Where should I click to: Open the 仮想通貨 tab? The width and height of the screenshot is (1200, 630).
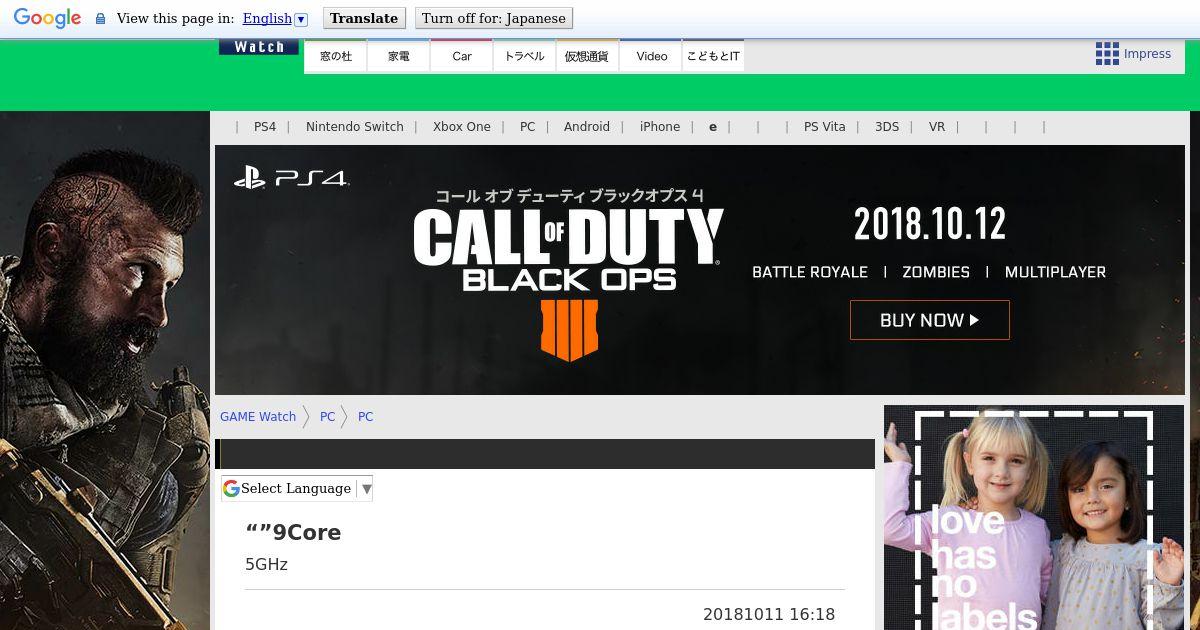pyautogui.click(x=587, y=56)
